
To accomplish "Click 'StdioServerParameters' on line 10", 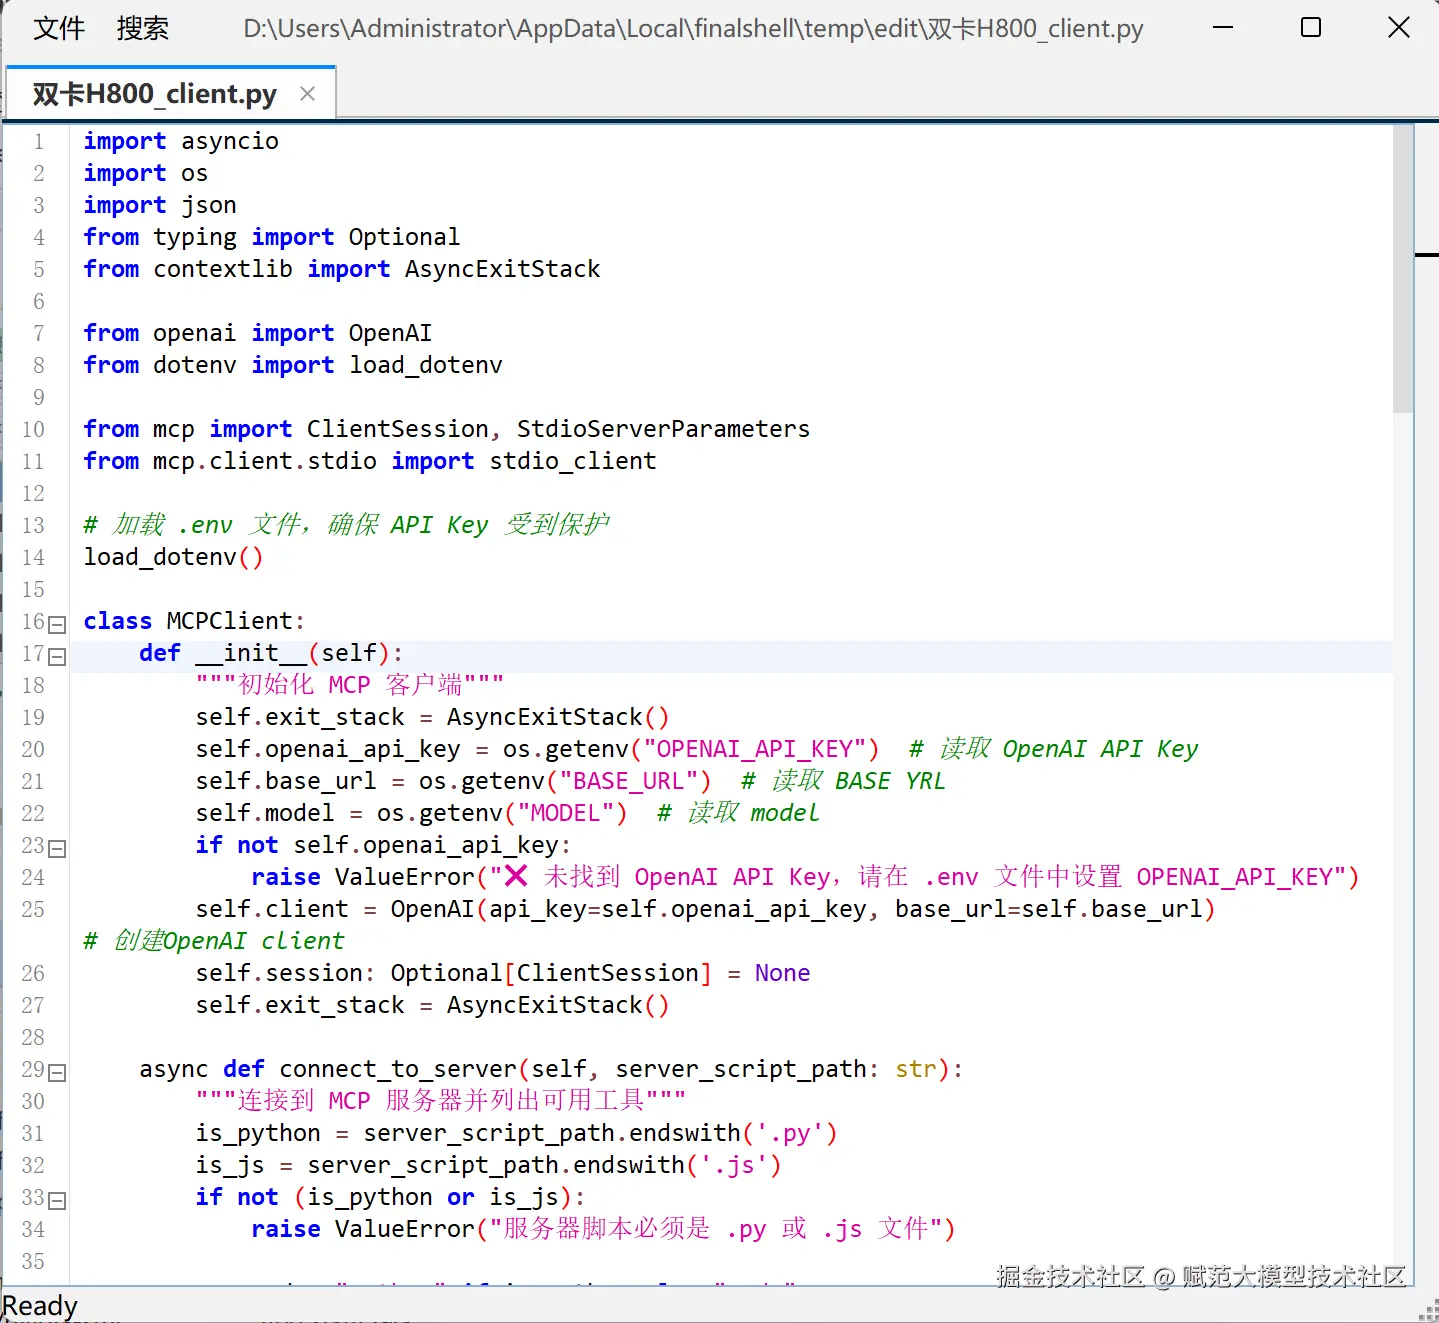I will [663, 429].
